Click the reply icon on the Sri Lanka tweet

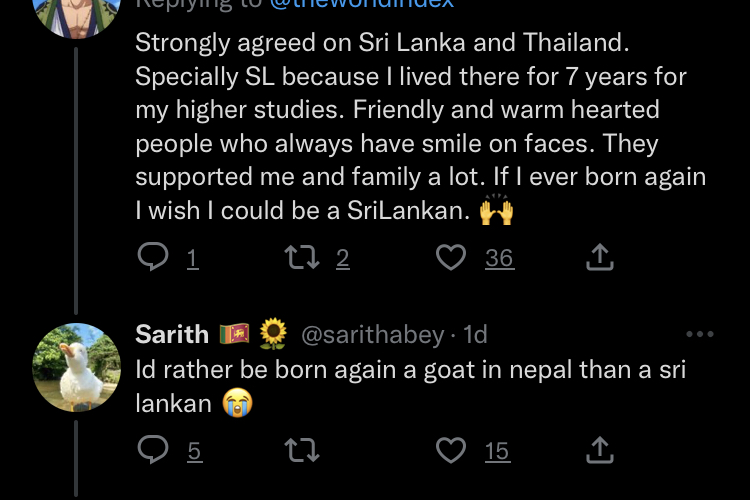pyautogui.click(x=153, y=256)
